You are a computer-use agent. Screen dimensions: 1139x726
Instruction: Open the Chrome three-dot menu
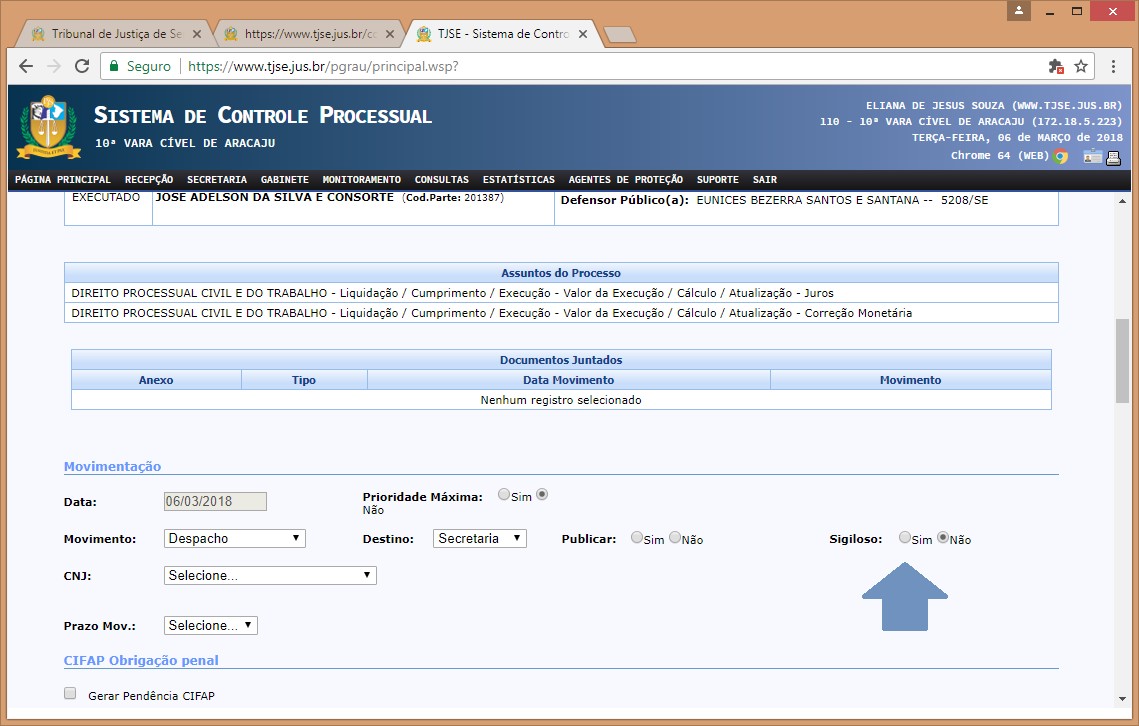pos(1114,66)
